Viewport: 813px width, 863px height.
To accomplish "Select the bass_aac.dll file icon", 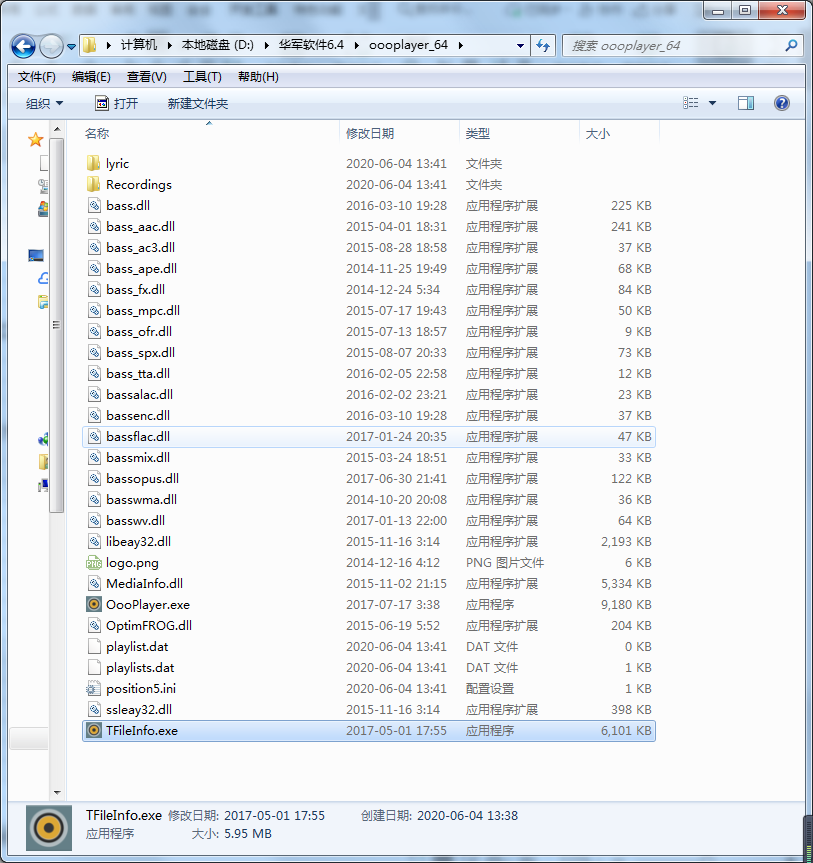I will 94,226.
